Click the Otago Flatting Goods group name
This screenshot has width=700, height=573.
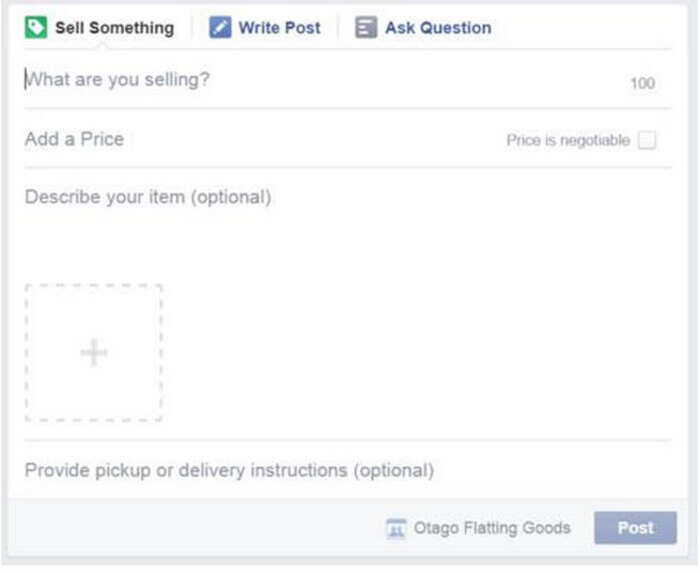492,528
